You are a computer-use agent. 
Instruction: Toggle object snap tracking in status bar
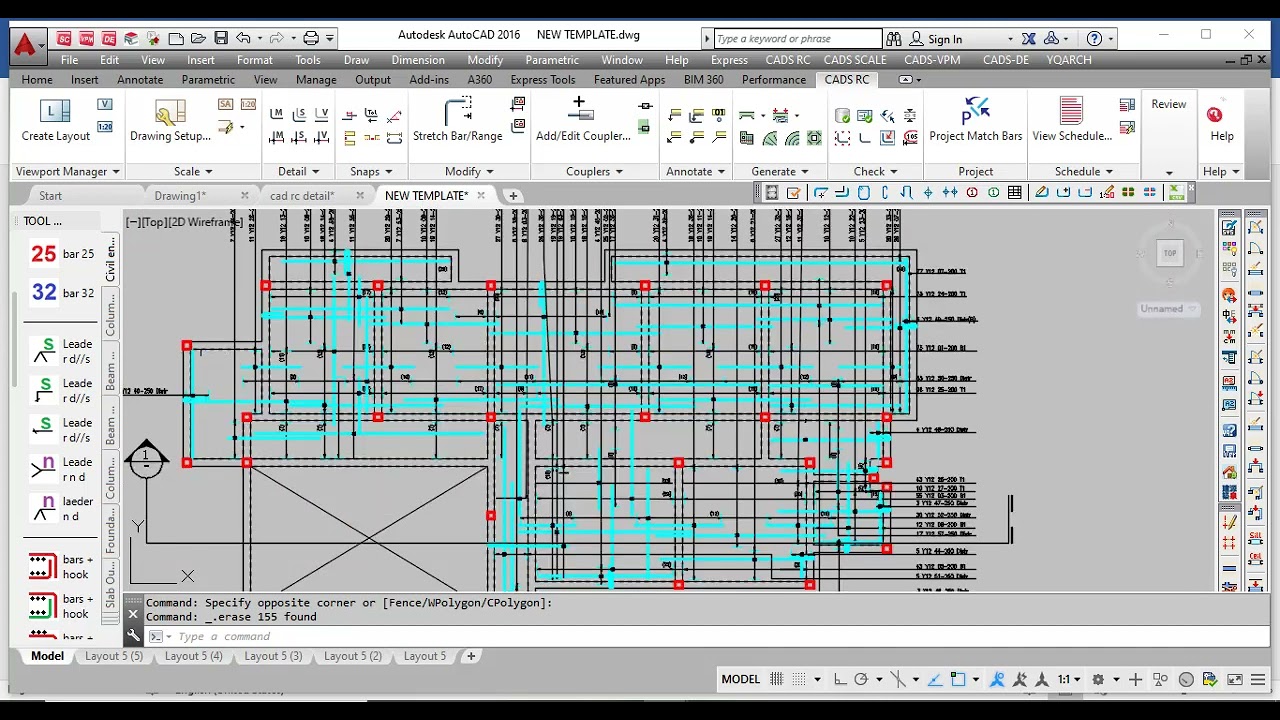(x=936, y=679)
